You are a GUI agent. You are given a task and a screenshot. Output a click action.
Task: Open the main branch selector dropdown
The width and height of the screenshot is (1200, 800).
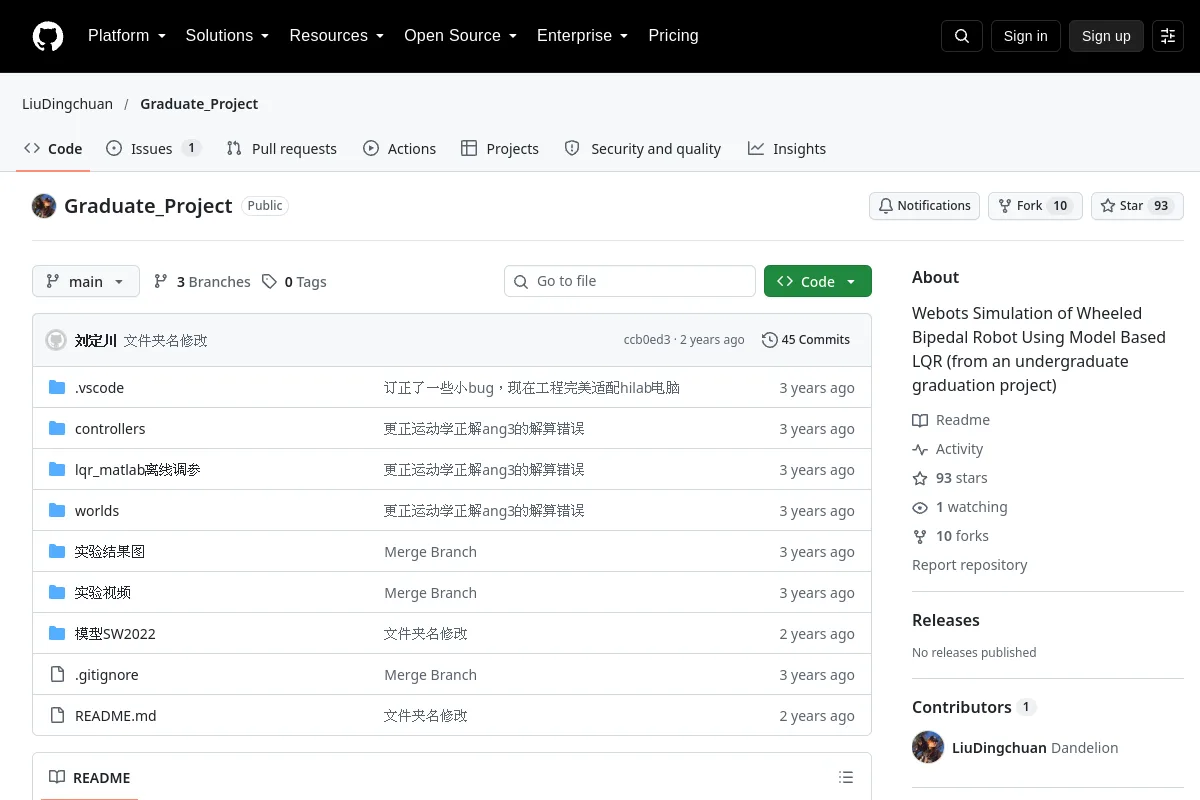point(86,282)
